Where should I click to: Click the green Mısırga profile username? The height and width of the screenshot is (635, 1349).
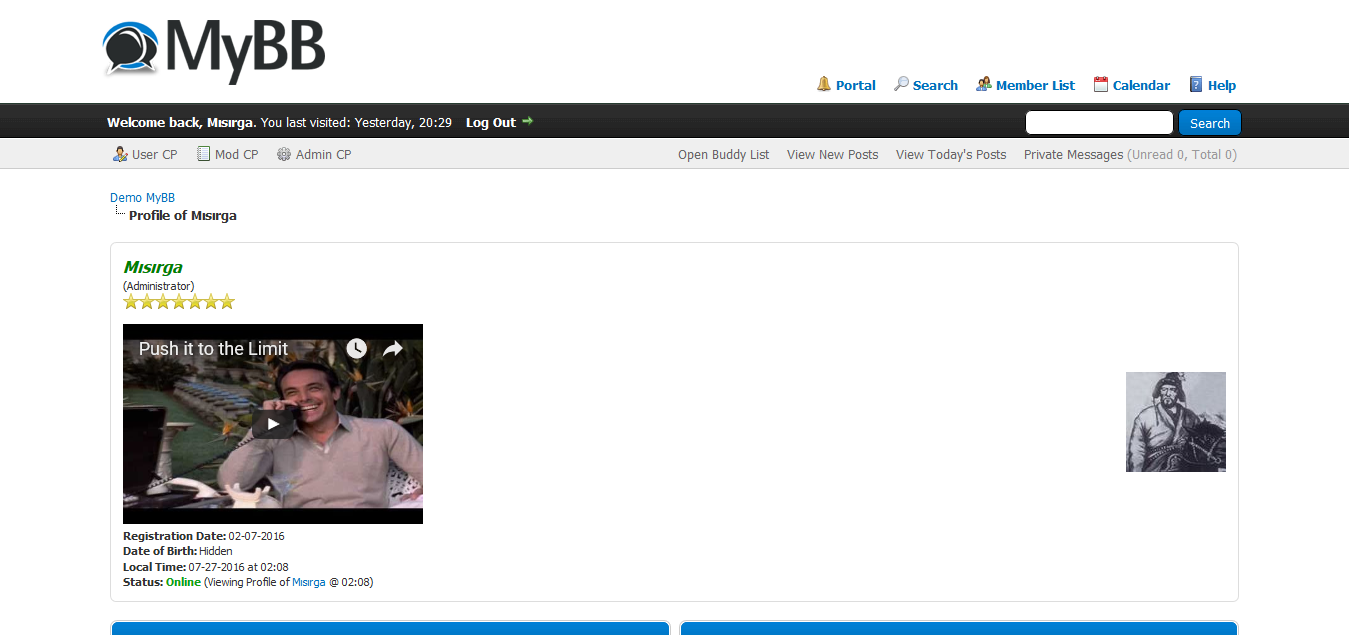tap(152, 267)
